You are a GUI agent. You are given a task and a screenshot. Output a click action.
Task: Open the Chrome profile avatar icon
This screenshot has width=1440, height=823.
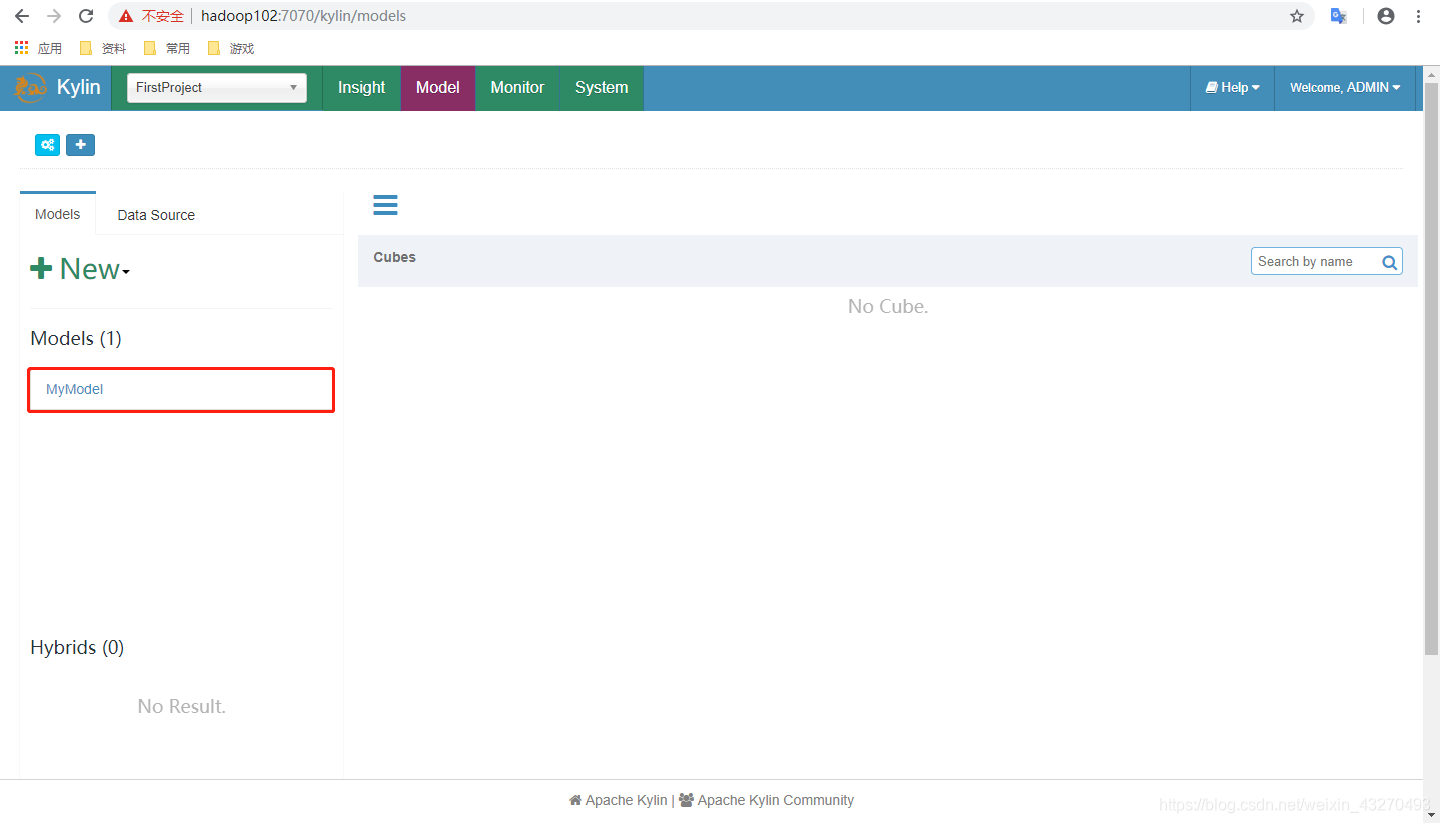(1386, 16)
